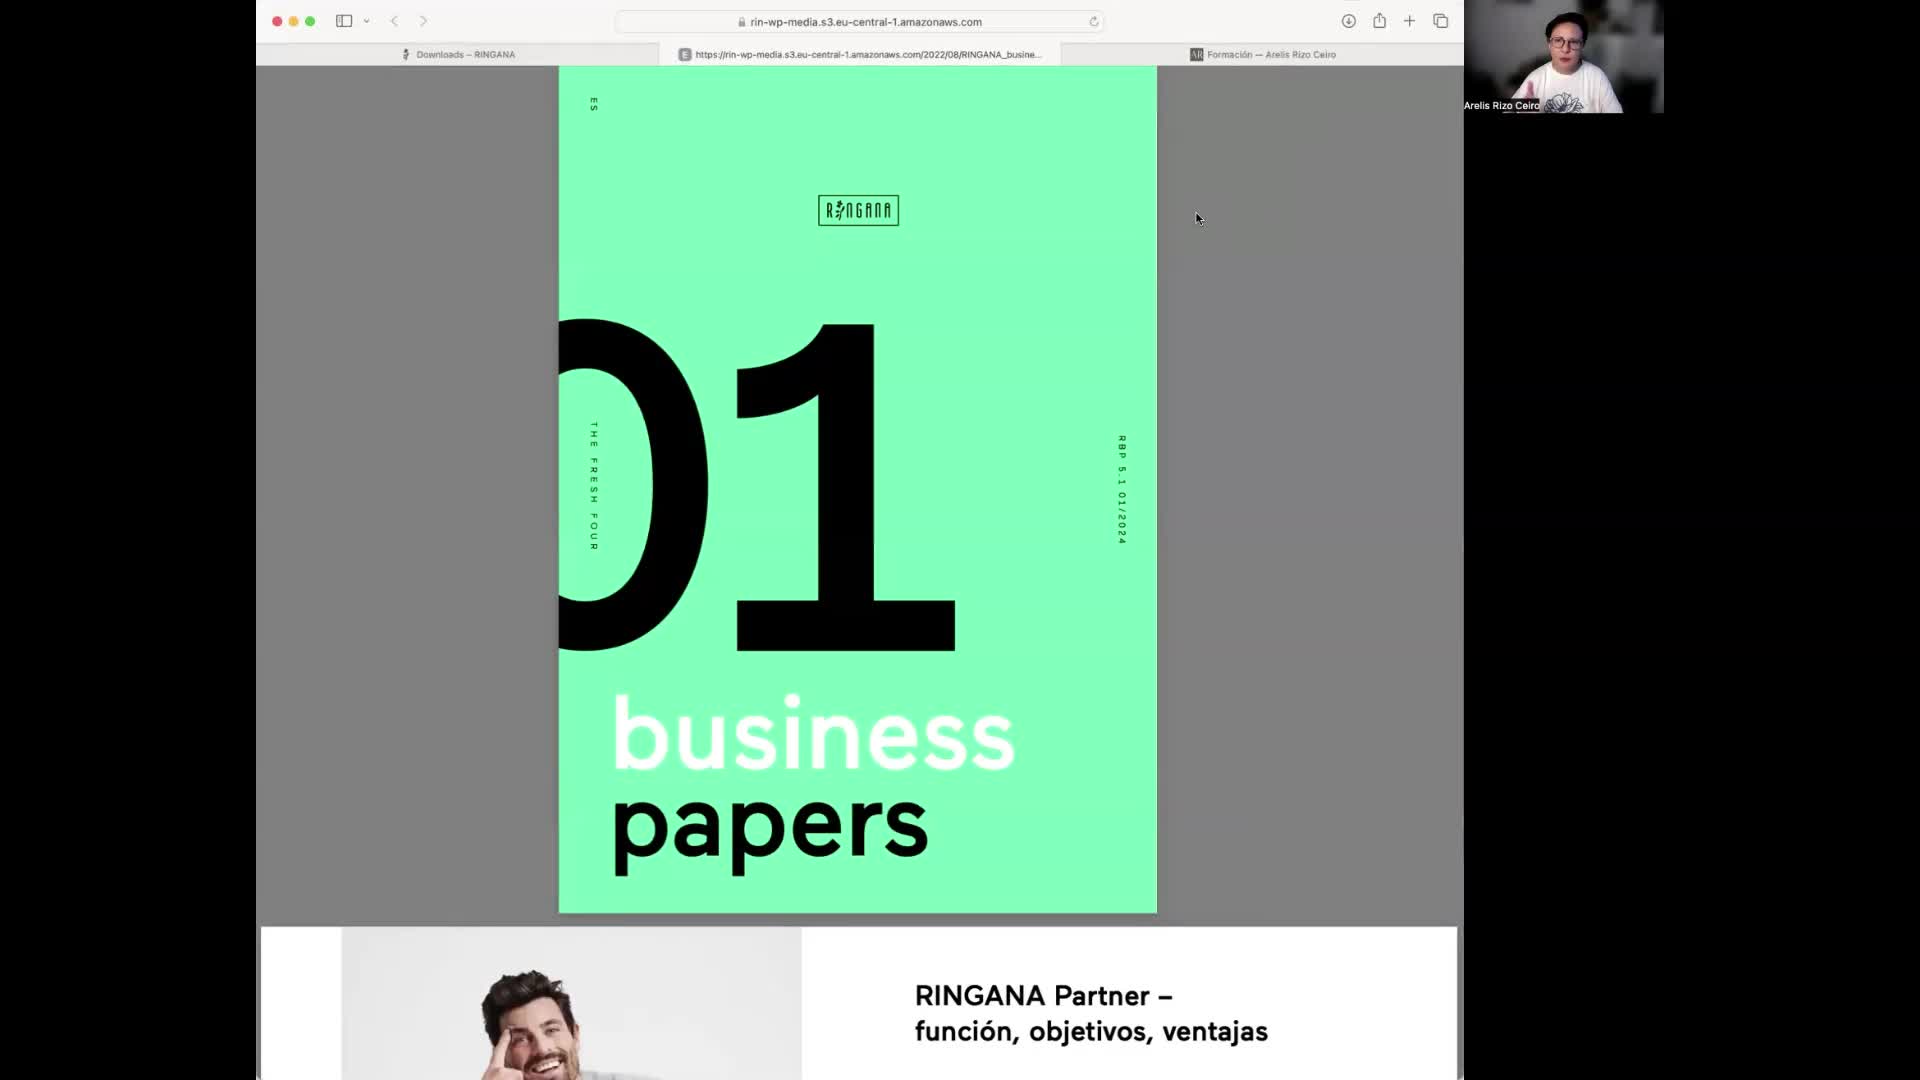Click 'THE FRESH FOUR' vertical text
Image resolution: width=1920 pixels, height=1080 pixels.
point(594,486)
